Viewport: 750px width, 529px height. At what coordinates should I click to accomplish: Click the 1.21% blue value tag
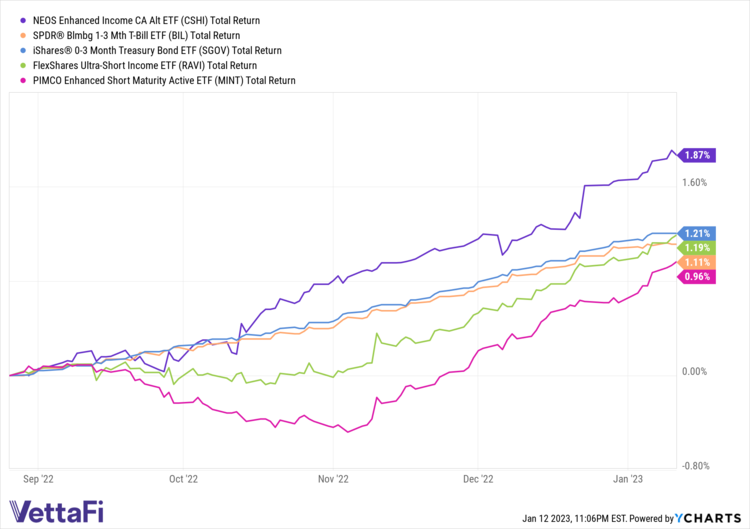point(695,232)
